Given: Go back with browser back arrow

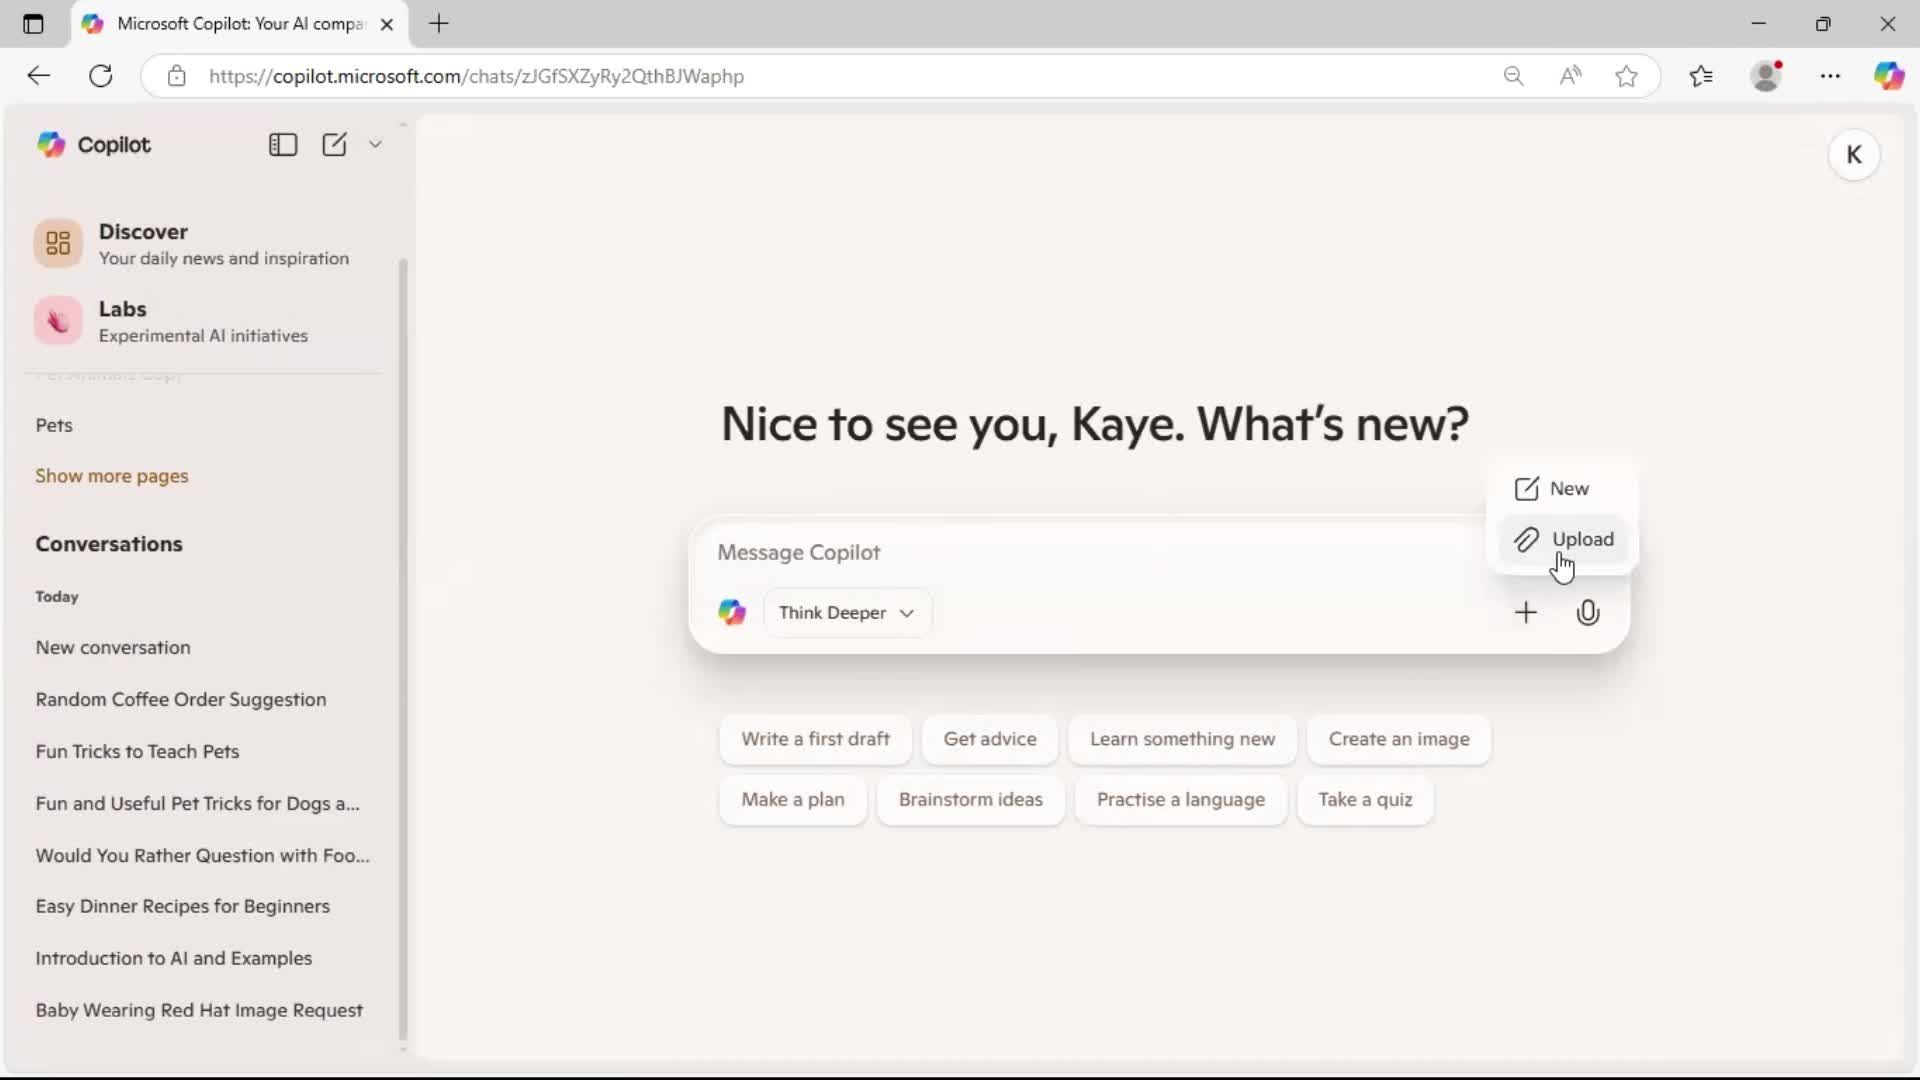Looking at the screenshot, I should (x=38, y=76).
